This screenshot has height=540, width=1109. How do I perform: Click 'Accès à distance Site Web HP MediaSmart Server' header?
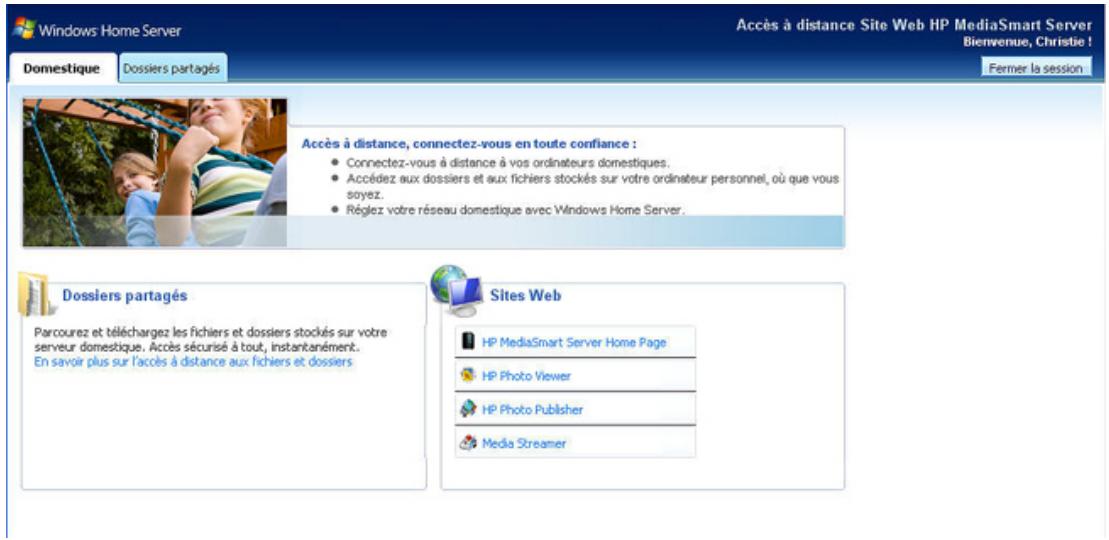pyautogui.click(x=914, y=25)
